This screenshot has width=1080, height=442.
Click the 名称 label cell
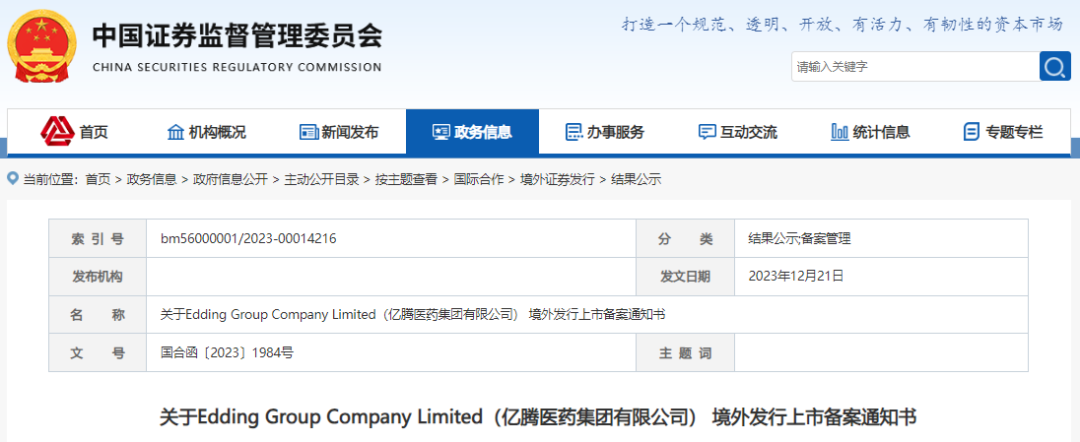pos(97,315)
